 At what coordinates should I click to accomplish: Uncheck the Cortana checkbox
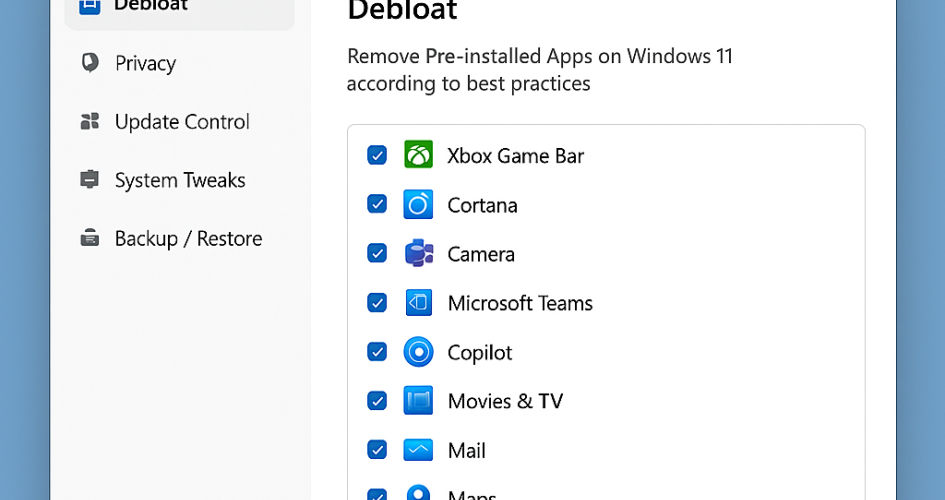click(377, 204)
